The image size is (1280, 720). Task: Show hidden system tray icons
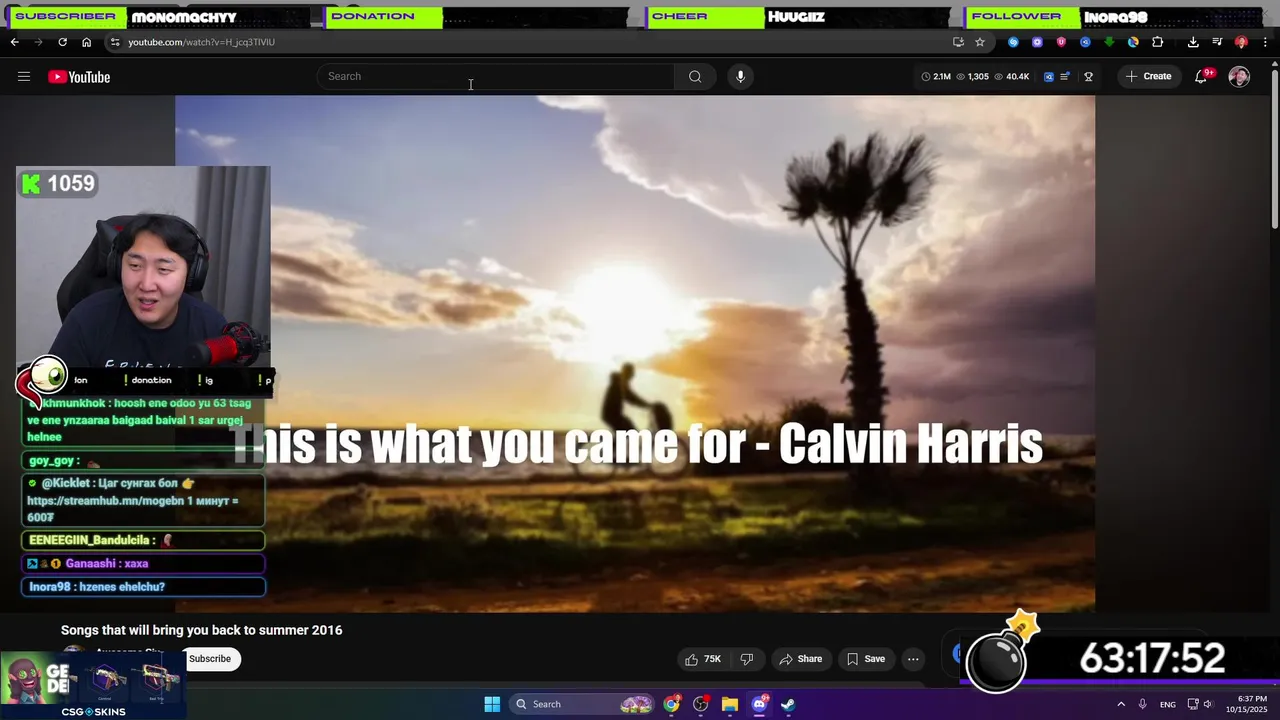1120,704
